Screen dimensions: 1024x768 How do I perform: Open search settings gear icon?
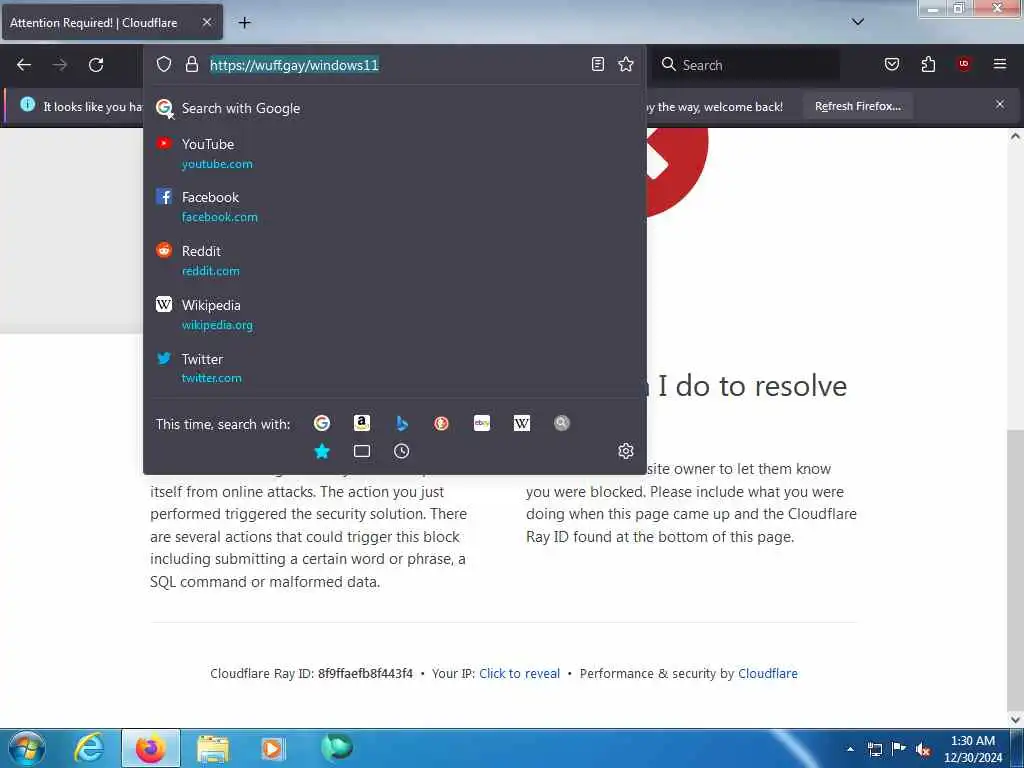pyautogui.click(x=626, y=451)
